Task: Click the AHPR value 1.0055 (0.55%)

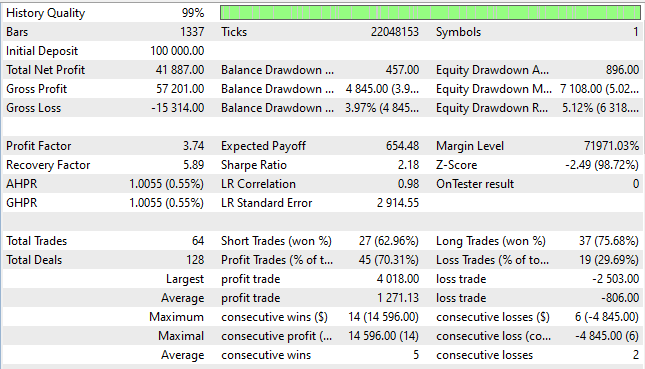Action: [x=167, y=183]
